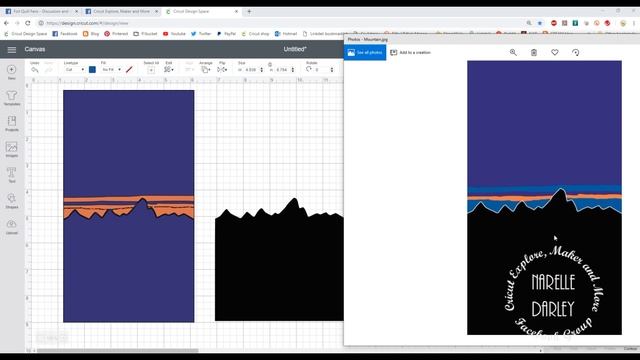Open the Edit tool menu
The width and height of the screenshot is (640, 360).
coord(169,70)
